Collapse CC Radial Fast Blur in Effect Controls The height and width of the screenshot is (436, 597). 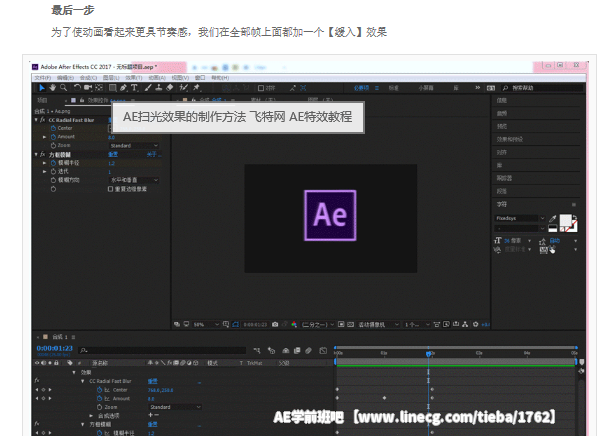click(36, 120)
